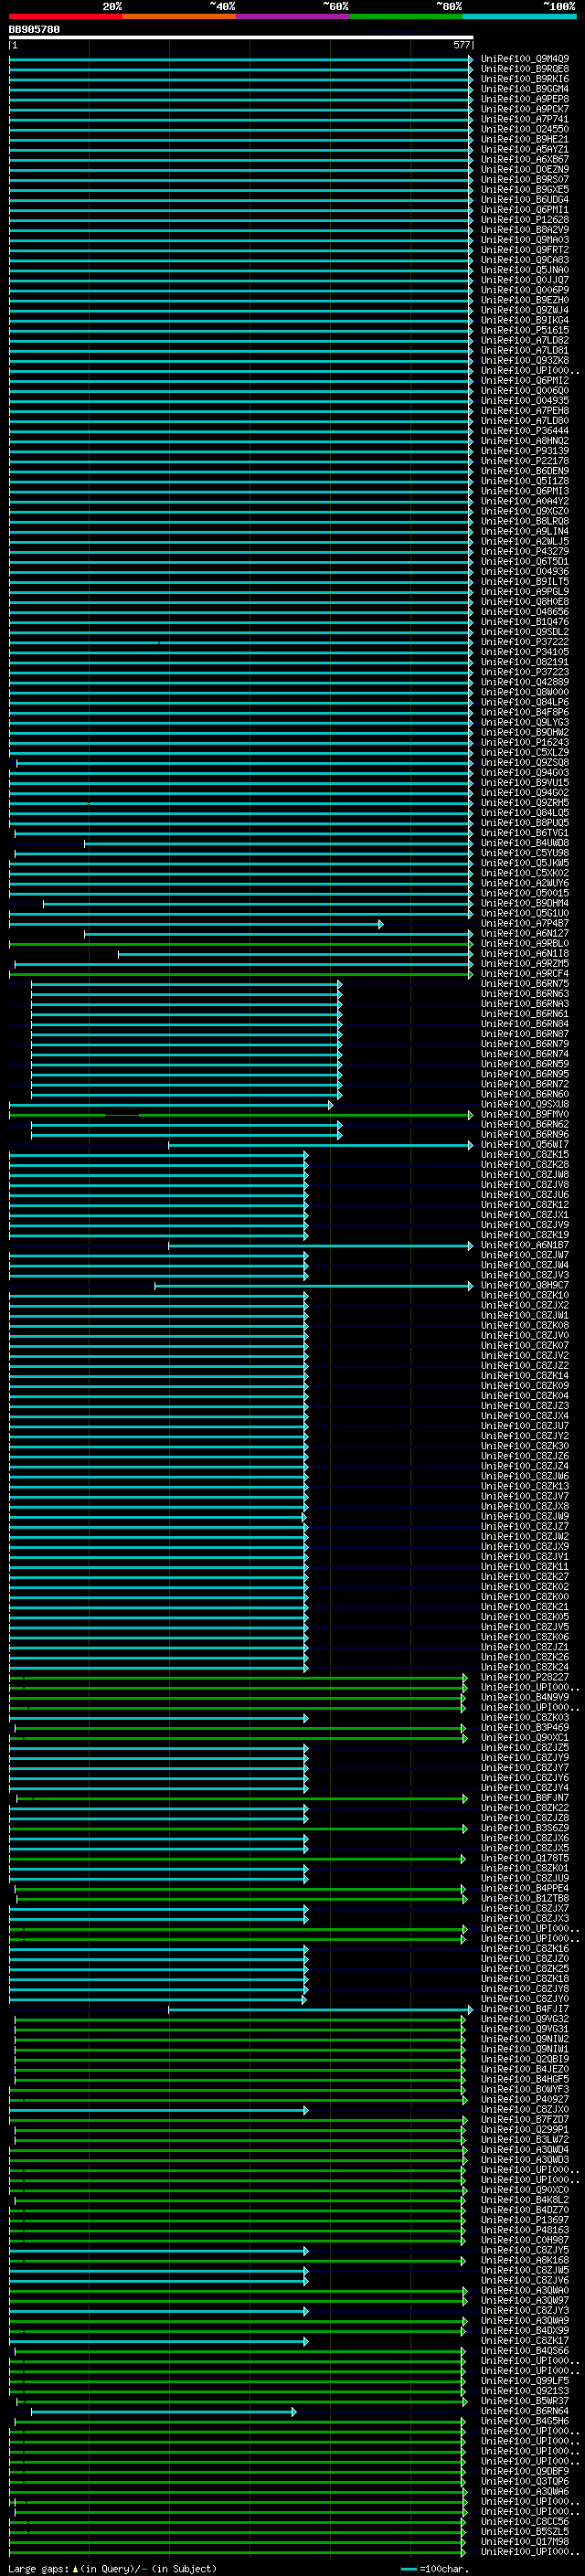Choose the UniRef100_B4QS66 label
Viewport: 585px width, 2576px height.
[x=525, y=2351]
